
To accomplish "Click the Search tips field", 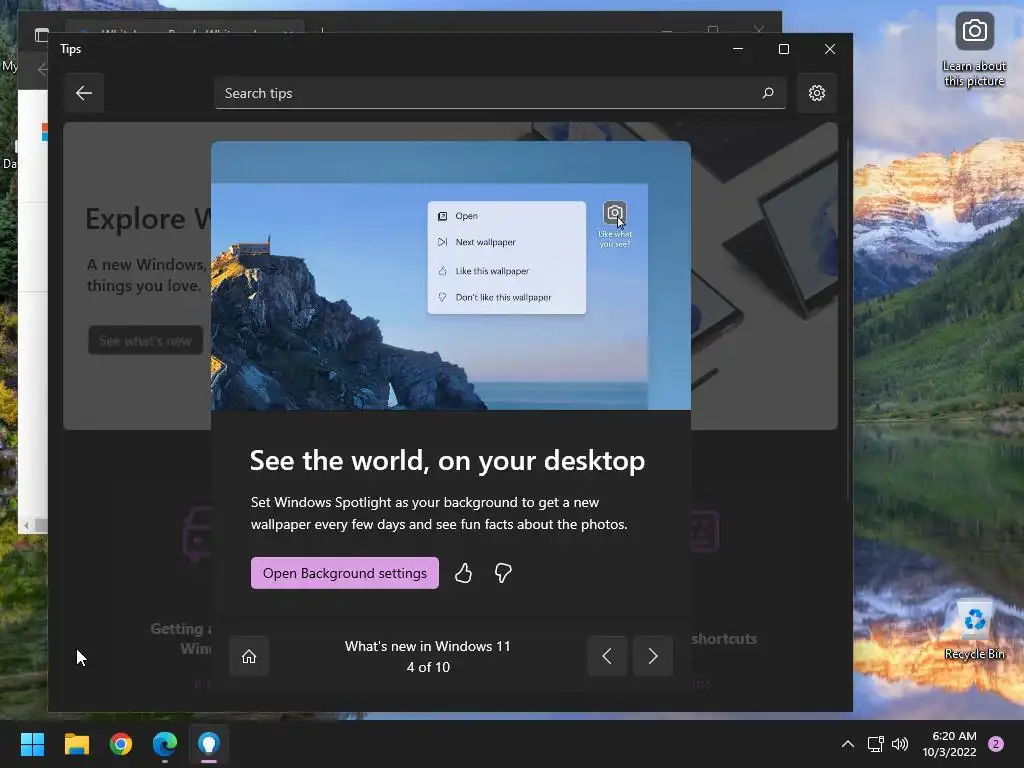I will 500,93.
